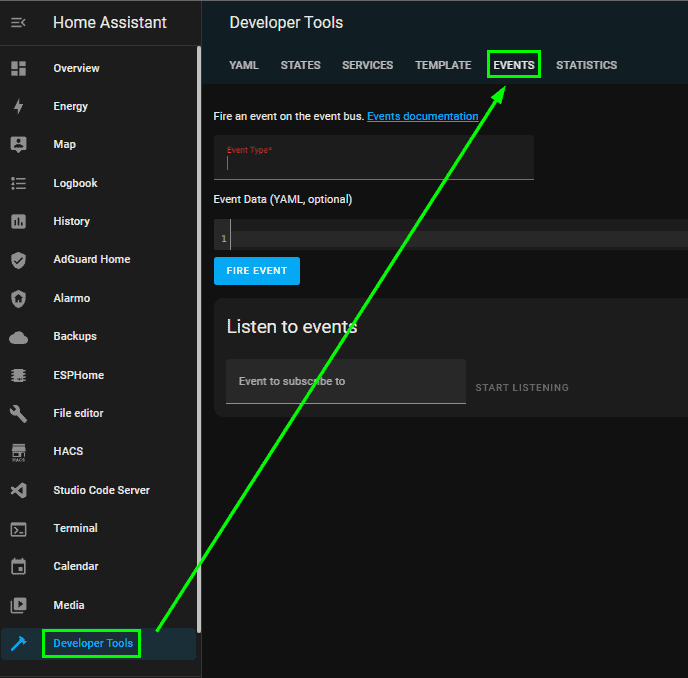This screenshot has width=688, height=678.
Task: Click the Terminal console icon
Action: coord(18,529)
